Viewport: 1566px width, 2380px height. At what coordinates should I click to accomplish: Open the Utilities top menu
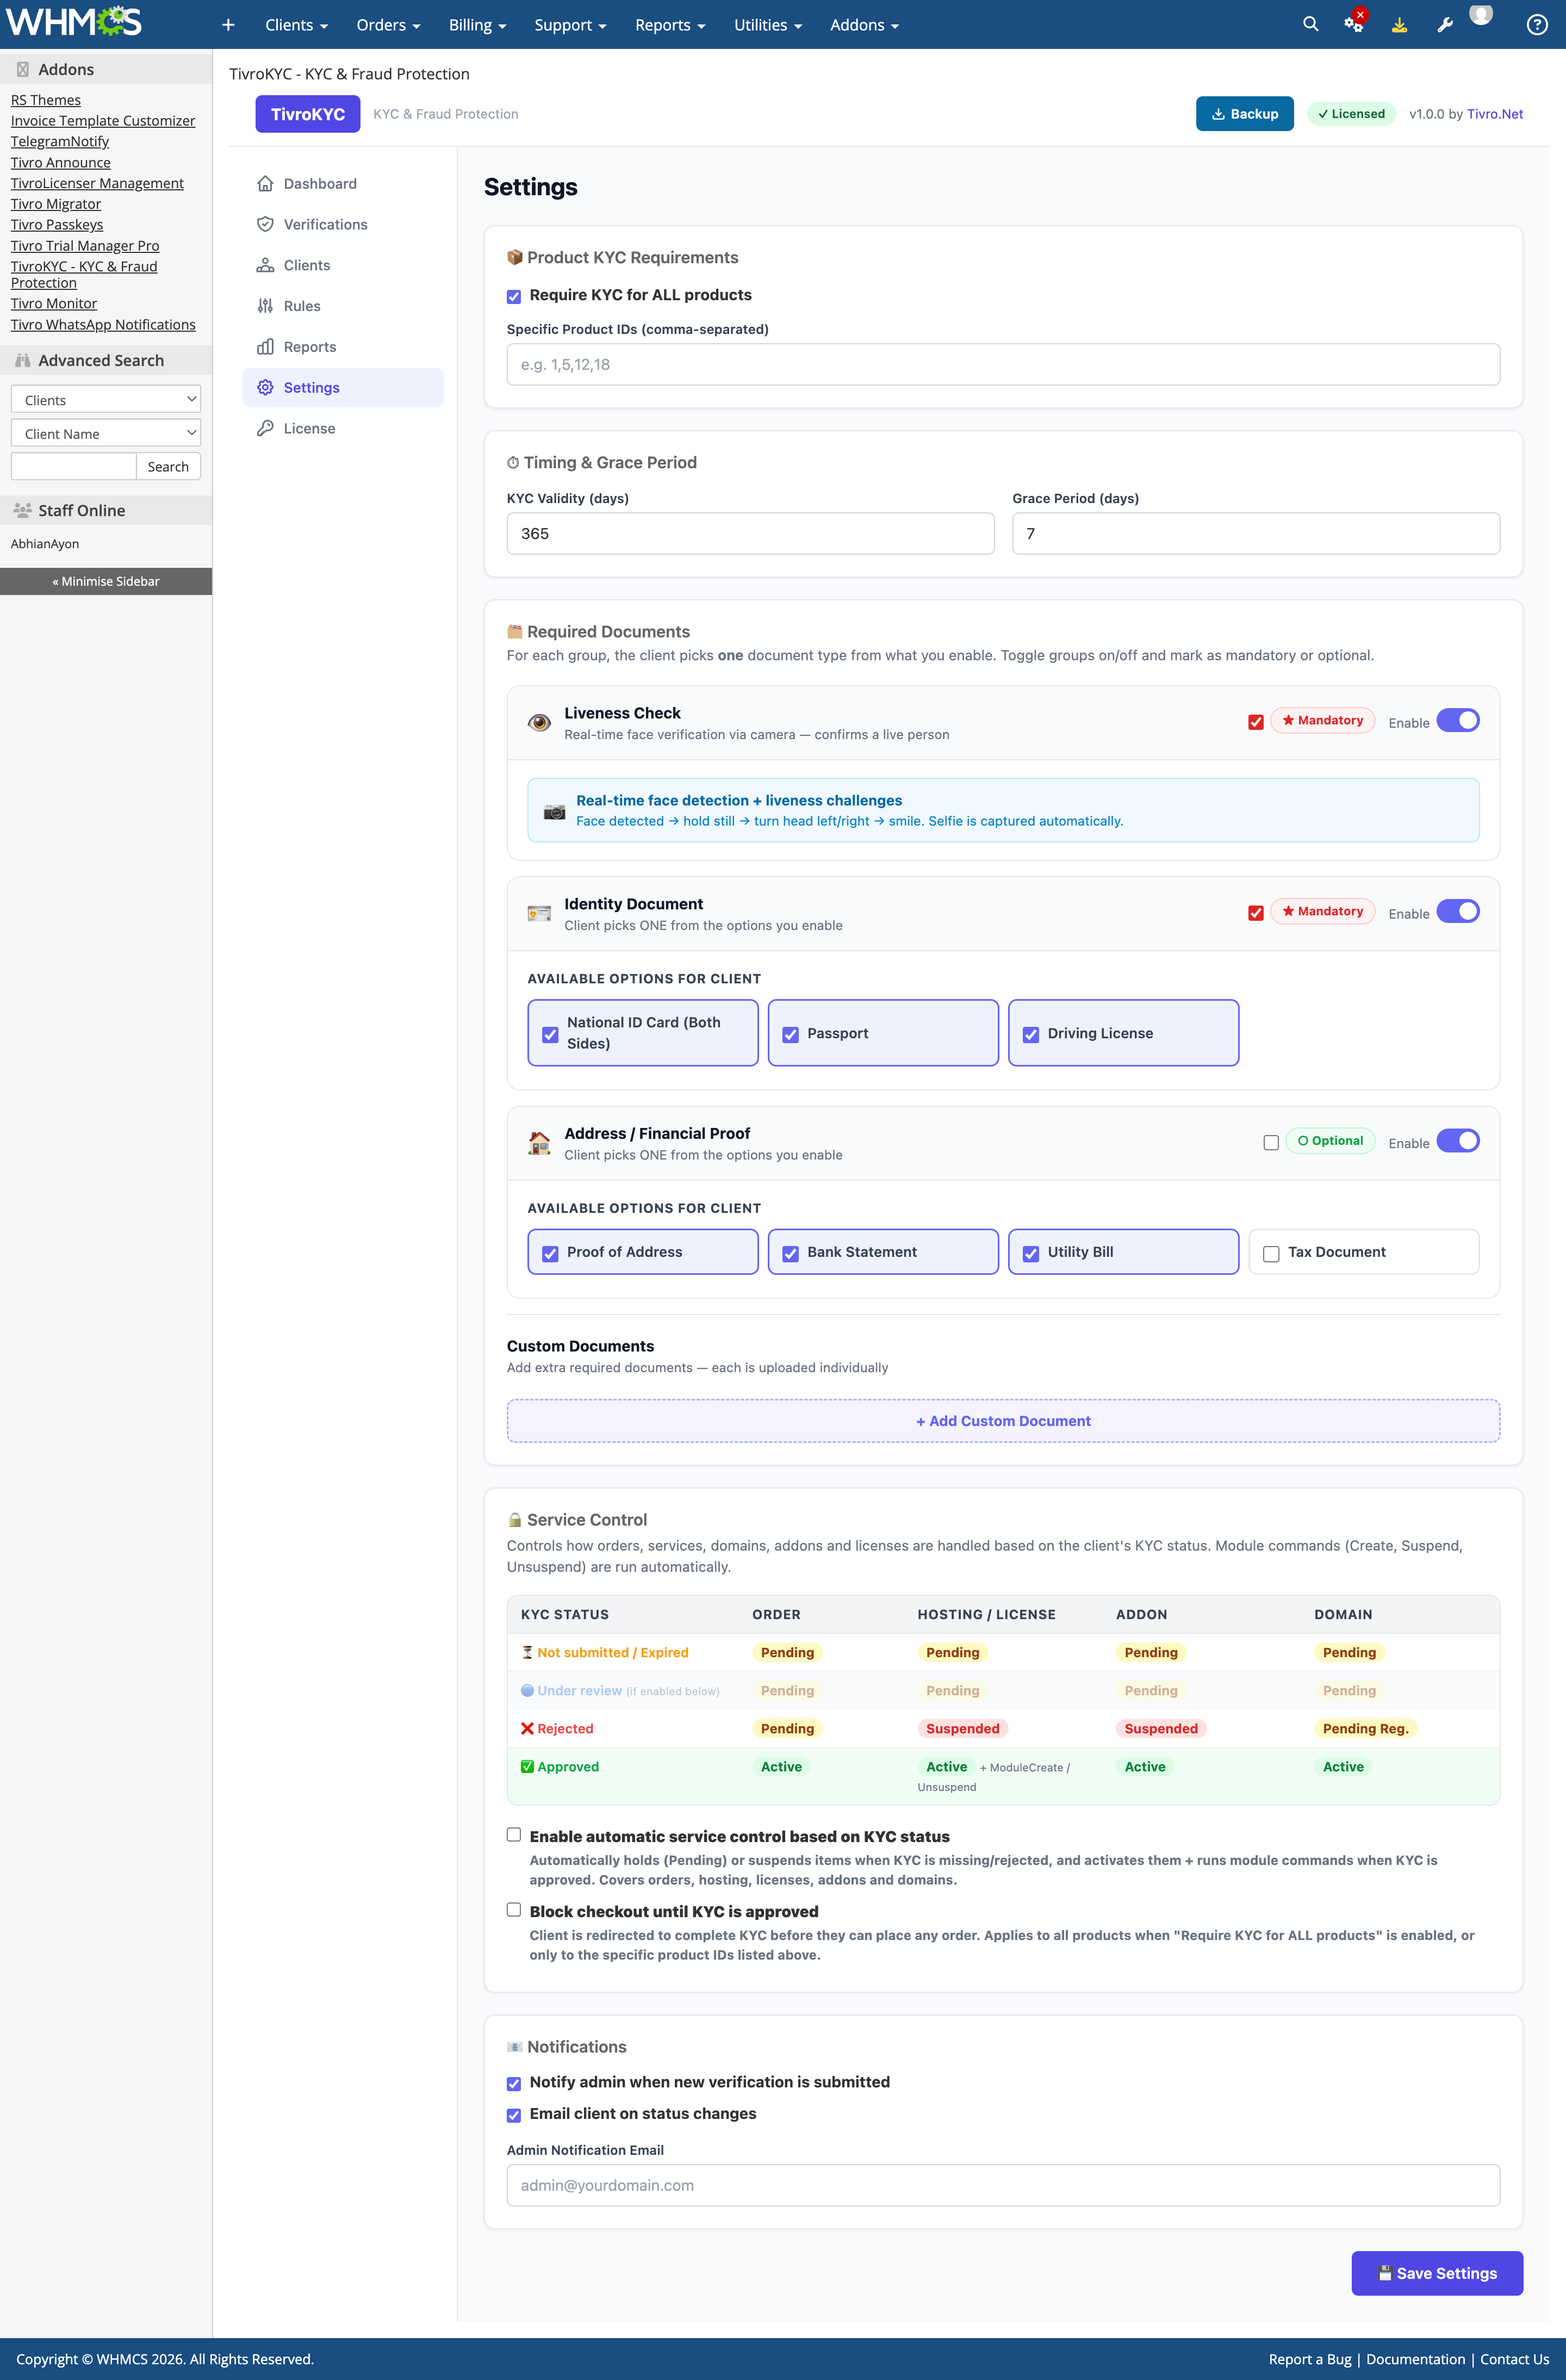coord(767,25)
